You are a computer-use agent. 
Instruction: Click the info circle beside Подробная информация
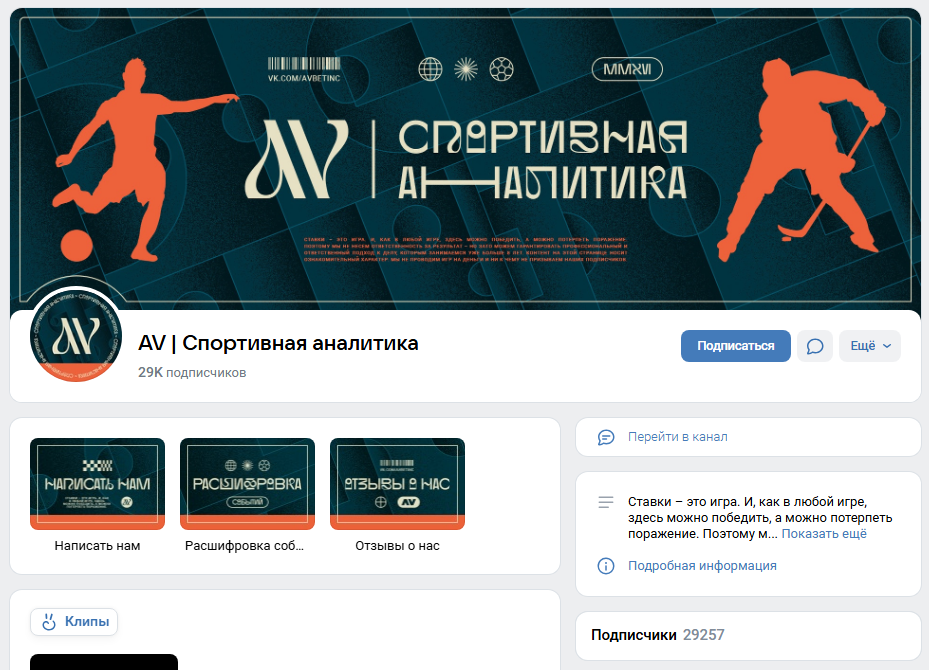608,565
